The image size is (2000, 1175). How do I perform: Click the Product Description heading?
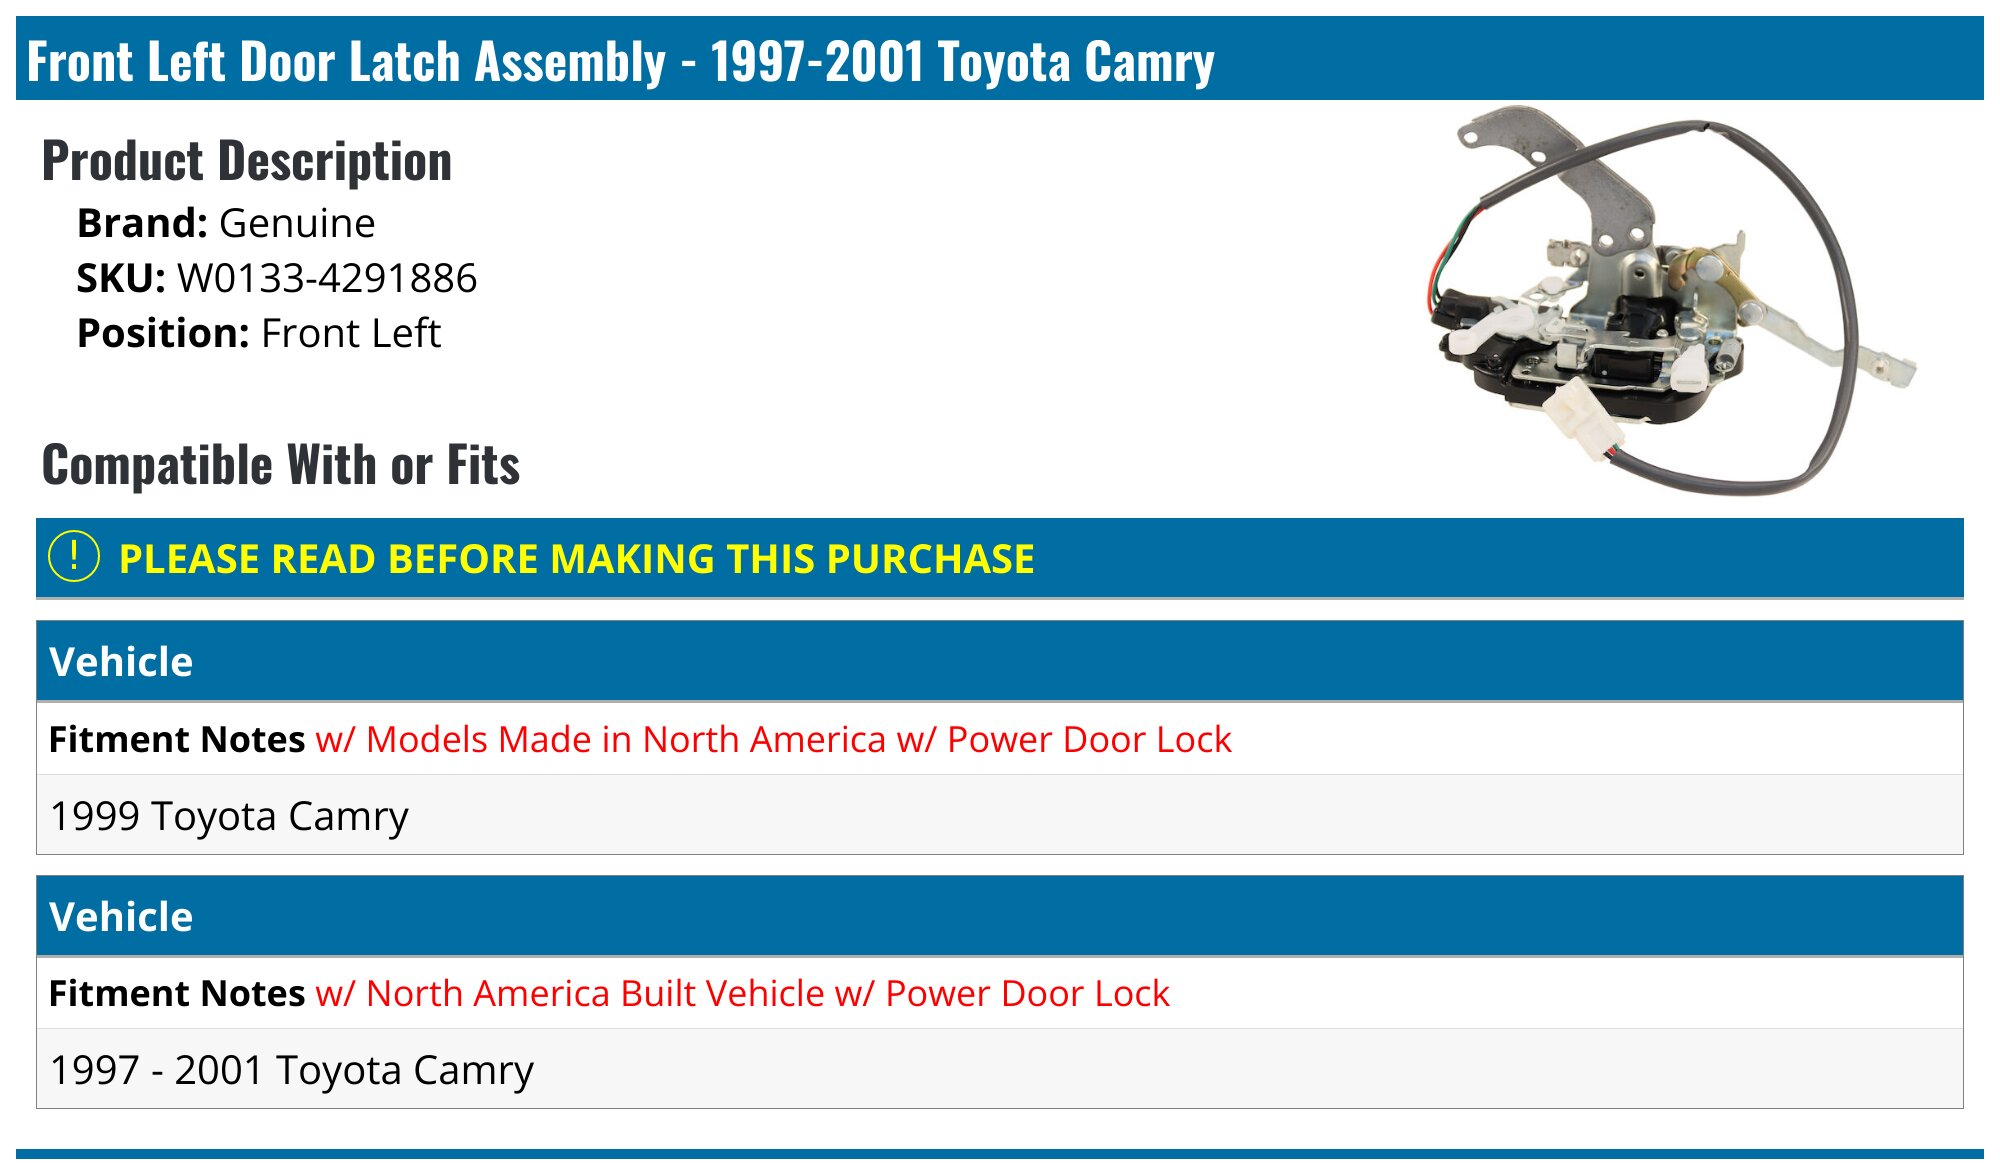coord(247,161)
